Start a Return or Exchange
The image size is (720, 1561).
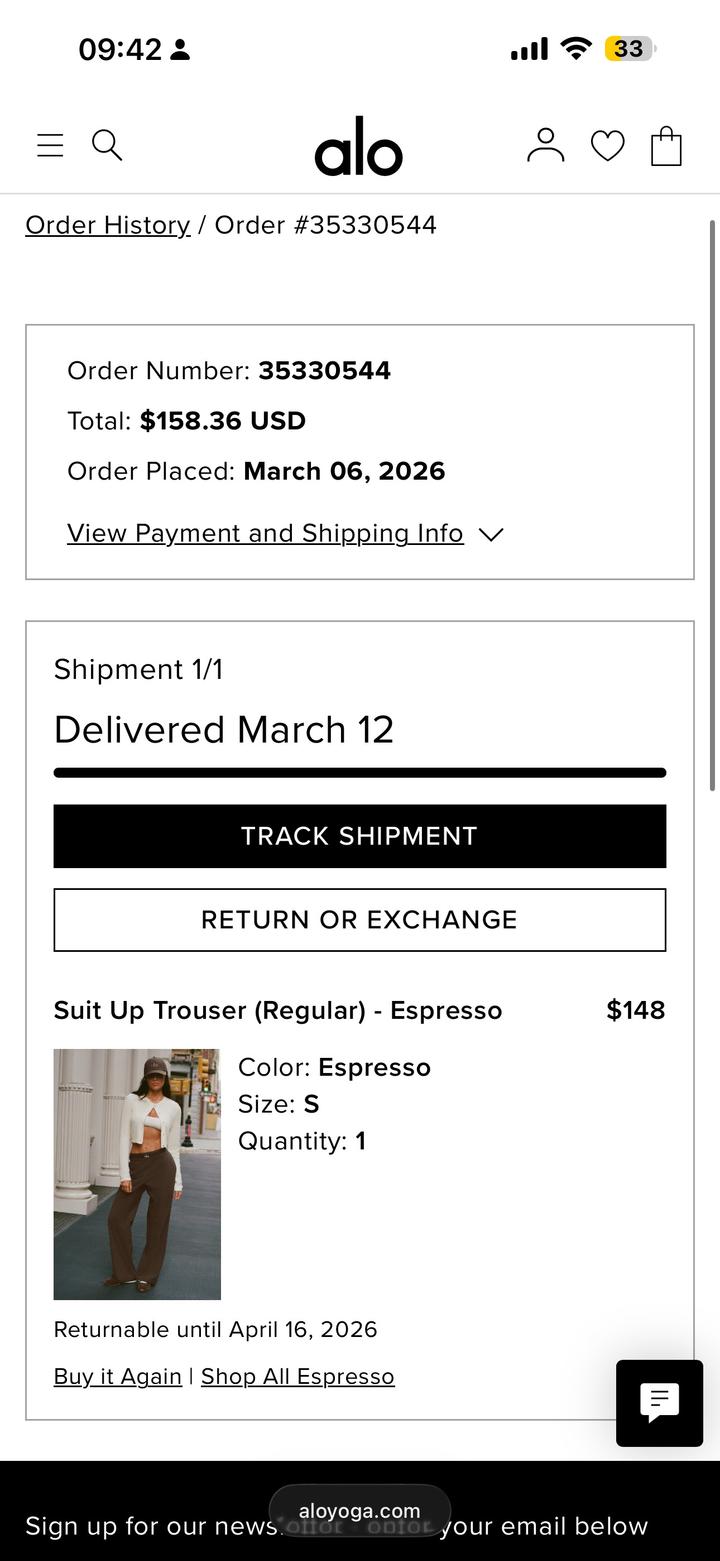359,920
